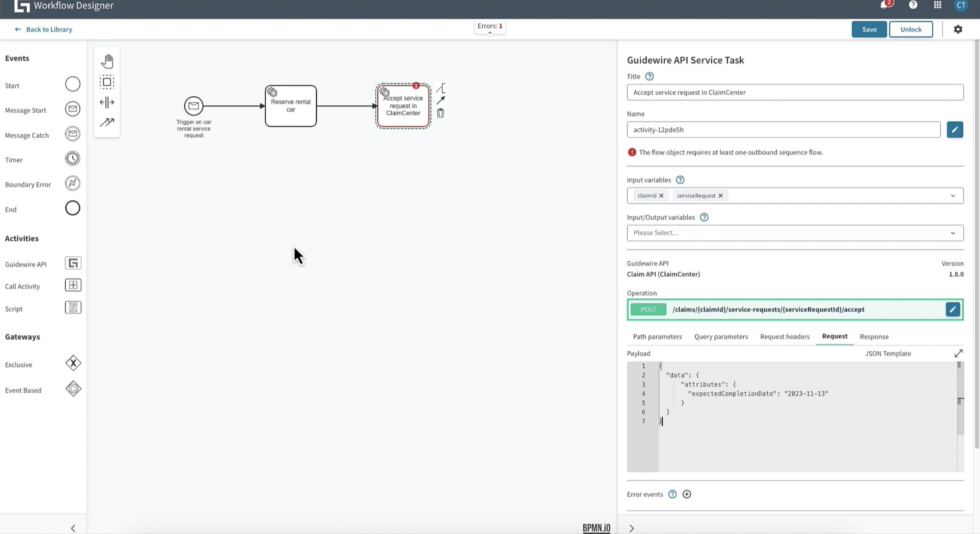
Task: Switch to Path parameters tab
Action: pyautogui.click(x=657, y=336)
